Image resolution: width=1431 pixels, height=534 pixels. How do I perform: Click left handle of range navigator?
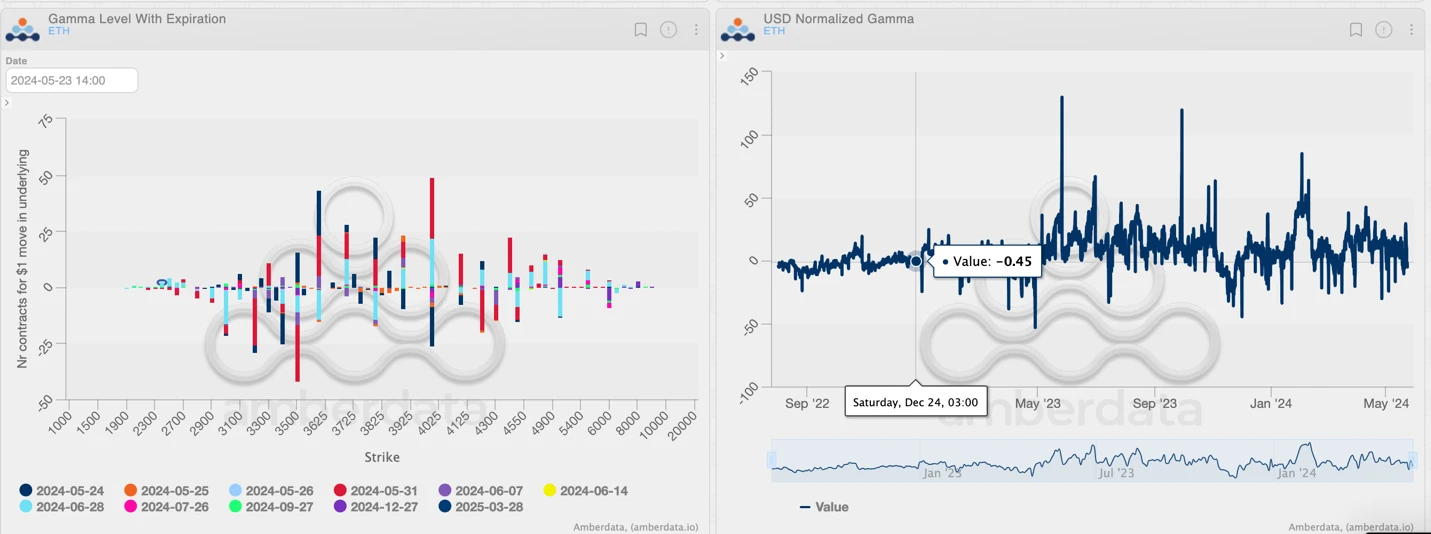pos(771,460)
